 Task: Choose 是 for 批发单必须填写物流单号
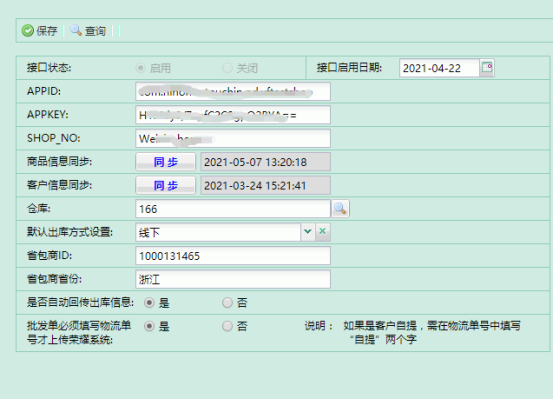[x=149, y=326]
